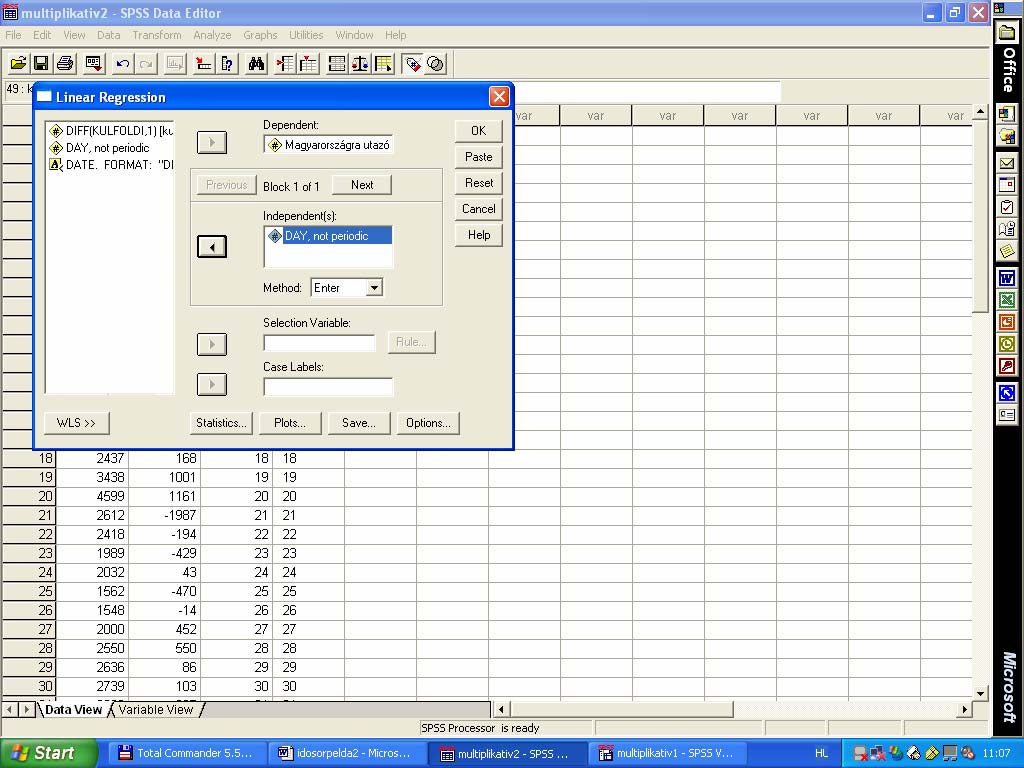Click the horizontal scrollbar right arrow
Image resolution: width=1024 pixels, height=768 pixels.
(965, 709)
